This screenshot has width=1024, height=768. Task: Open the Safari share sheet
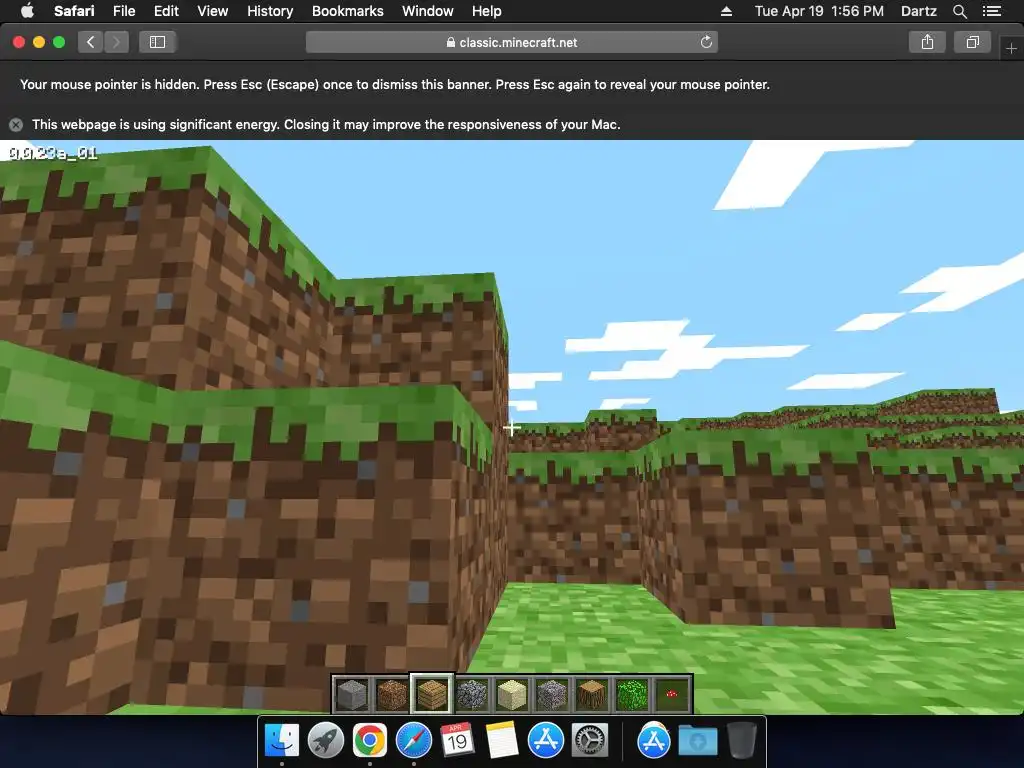point(927,42)
